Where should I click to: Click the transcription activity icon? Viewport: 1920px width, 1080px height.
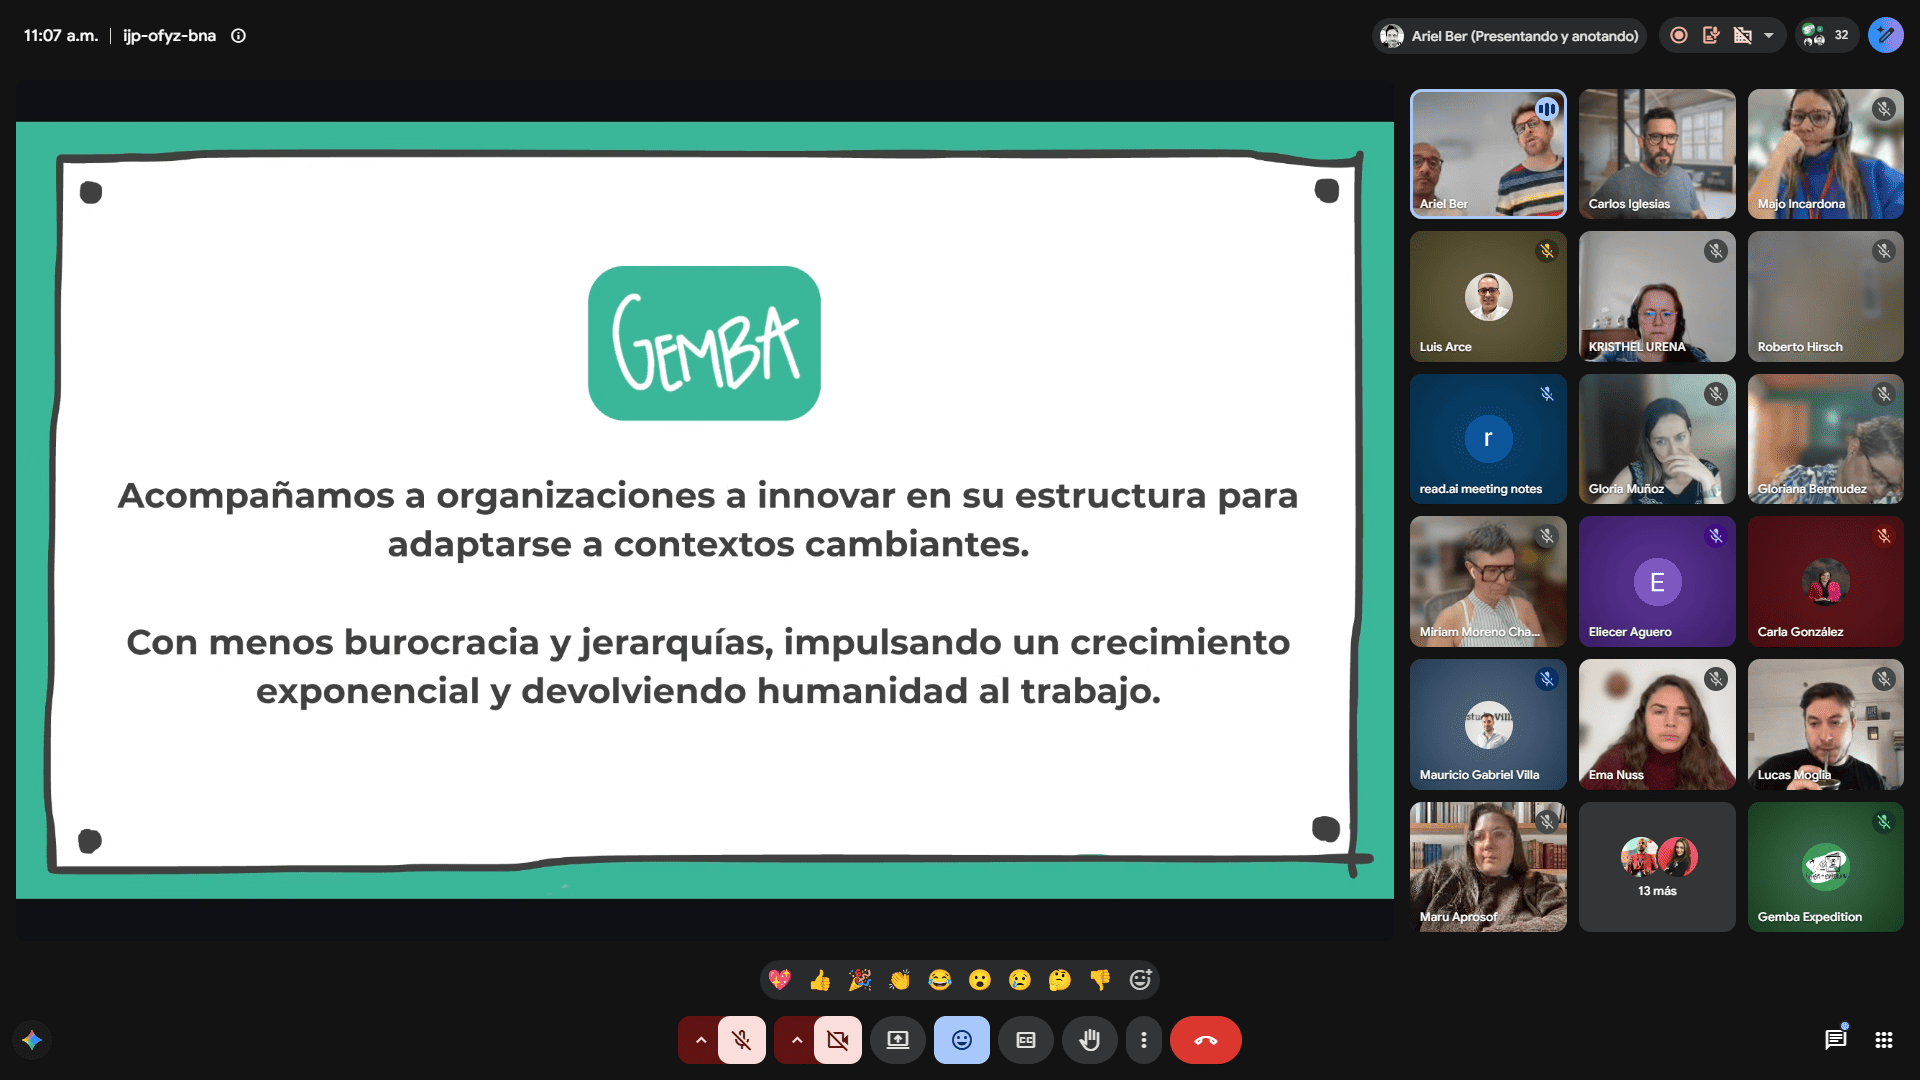click(1711, 36)
